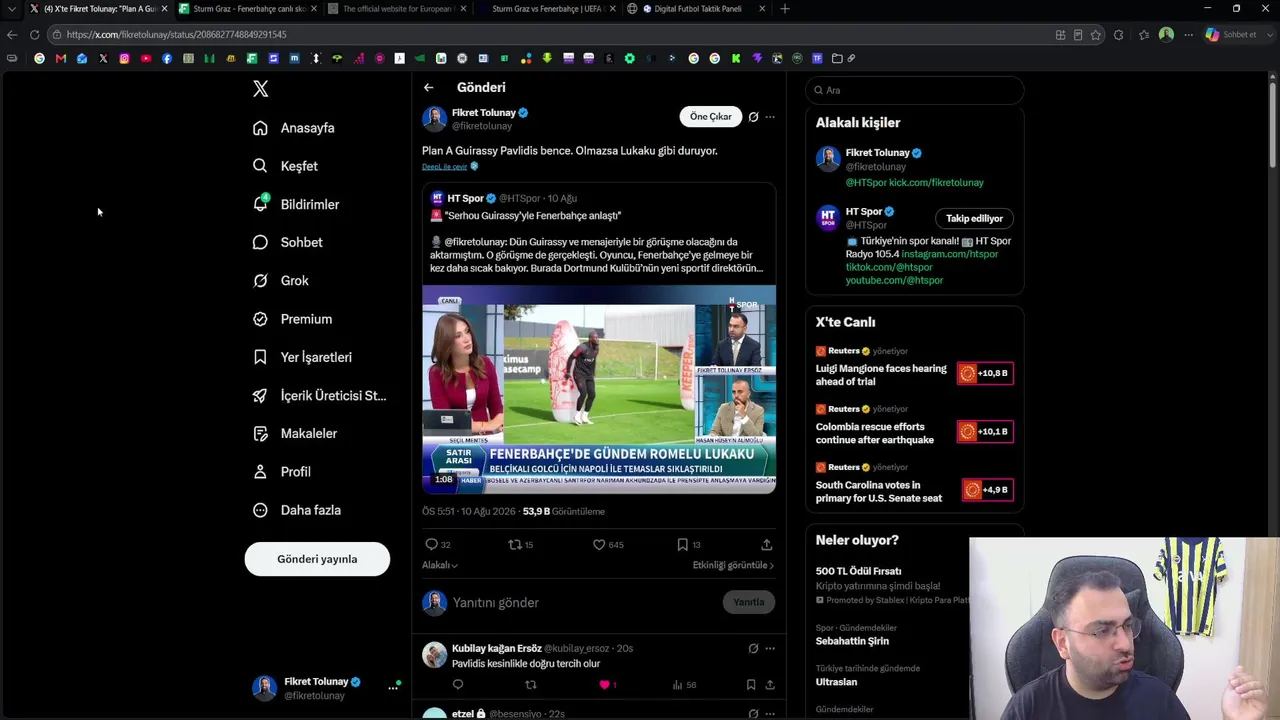This screenshot has width=1280, height=720.
Task: Open the main post's more options dots
Action: 770,117
